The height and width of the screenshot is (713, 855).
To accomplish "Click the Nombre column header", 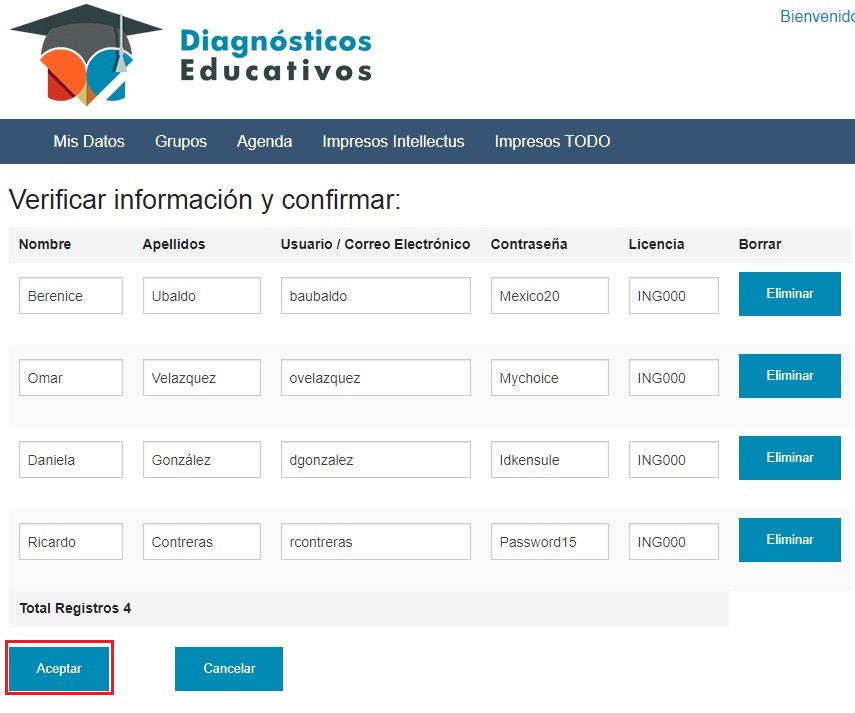I will (x=45, y=244).
